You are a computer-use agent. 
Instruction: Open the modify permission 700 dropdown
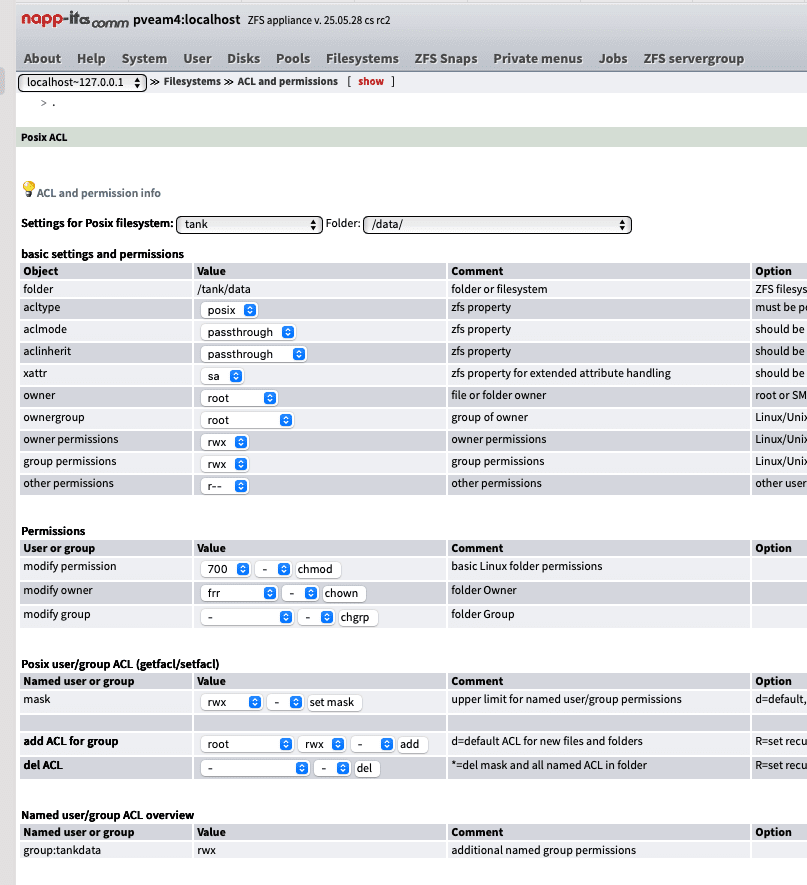coord(225,569)
